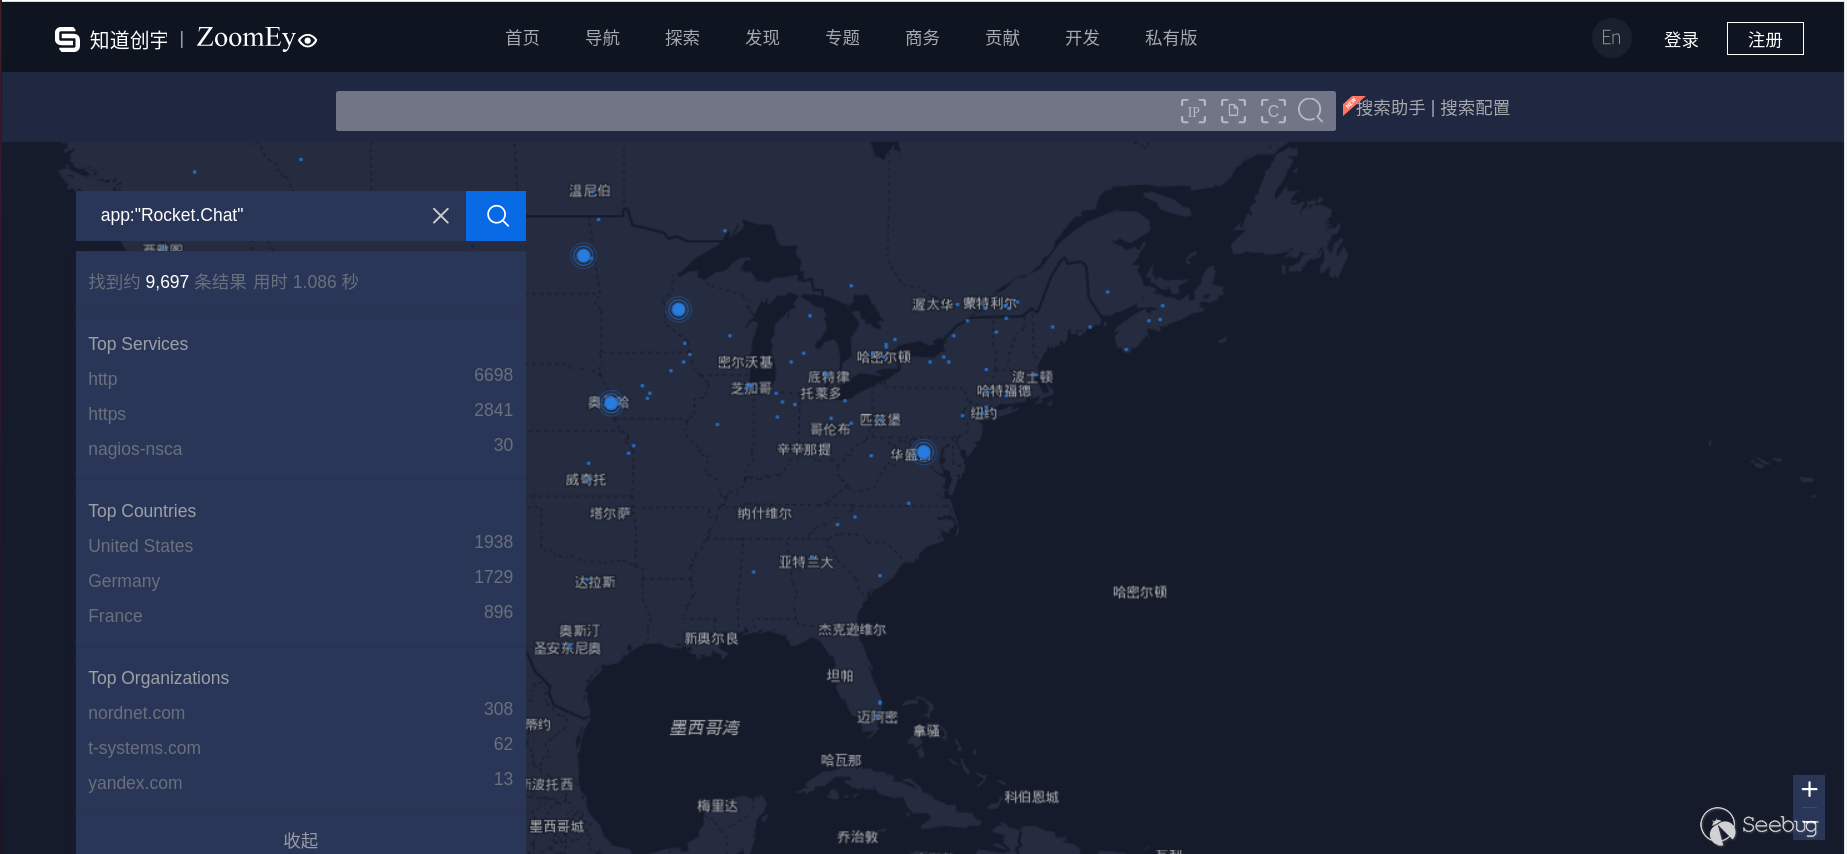Click the IP search icon in search bar
The width and height of the screenshot is (1847, 854).
(1193, 111)
